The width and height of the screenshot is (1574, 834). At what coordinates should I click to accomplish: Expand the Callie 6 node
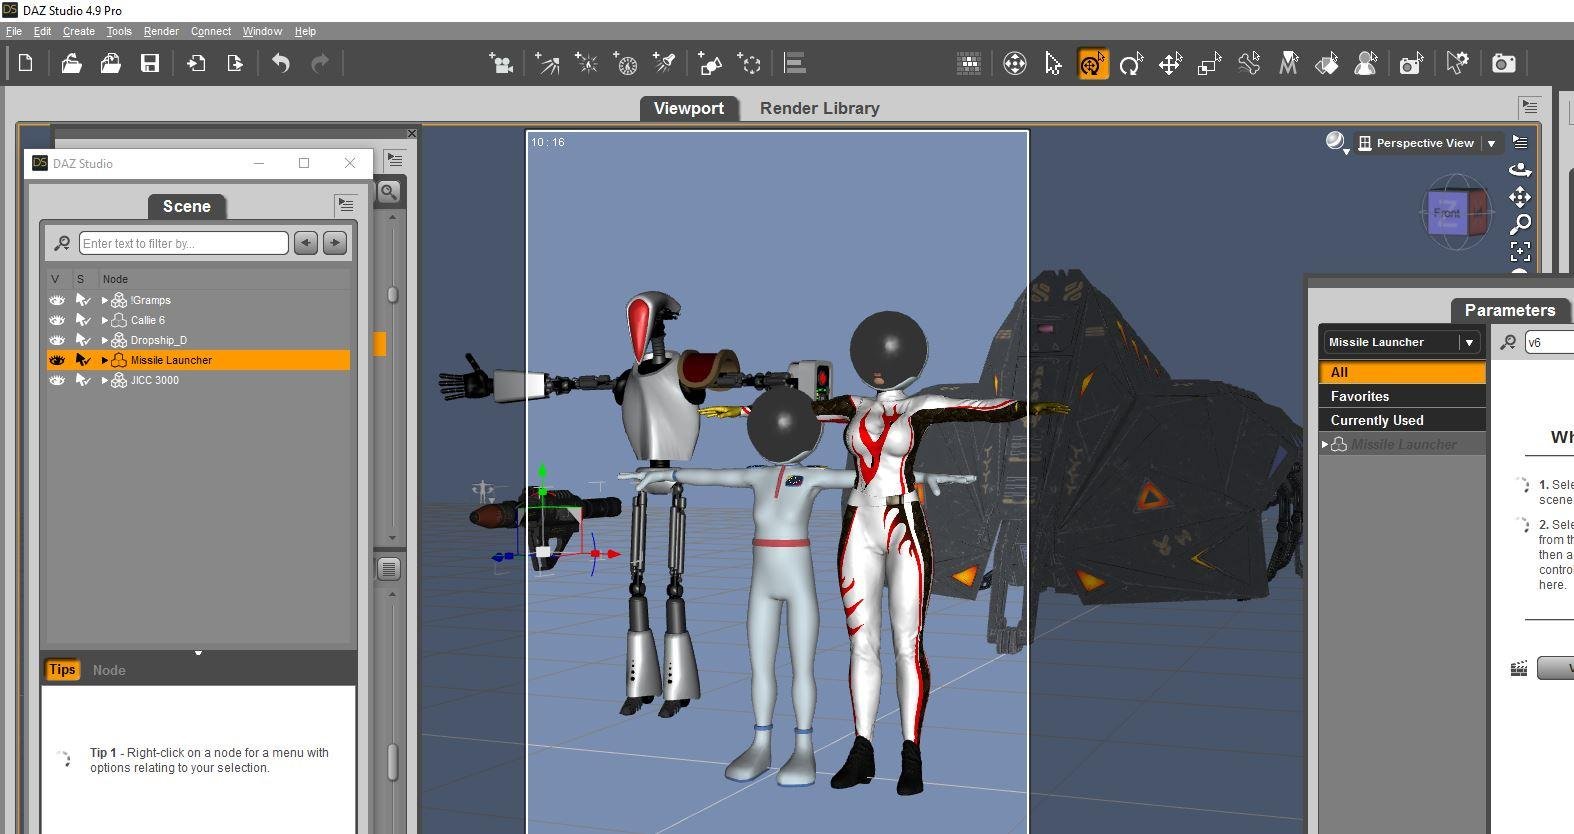click(x=104, y=320)
